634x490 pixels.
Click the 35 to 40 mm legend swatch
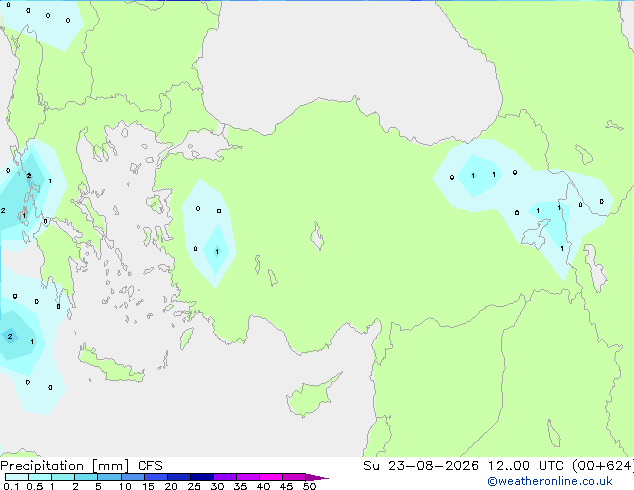click(248, 477)
